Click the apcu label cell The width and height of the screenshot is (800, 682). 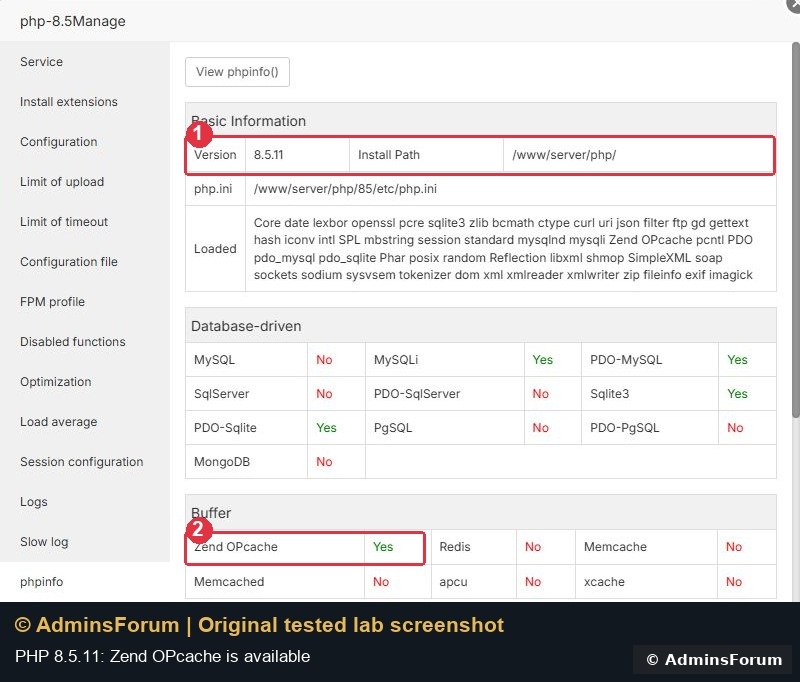click(473, 582)
